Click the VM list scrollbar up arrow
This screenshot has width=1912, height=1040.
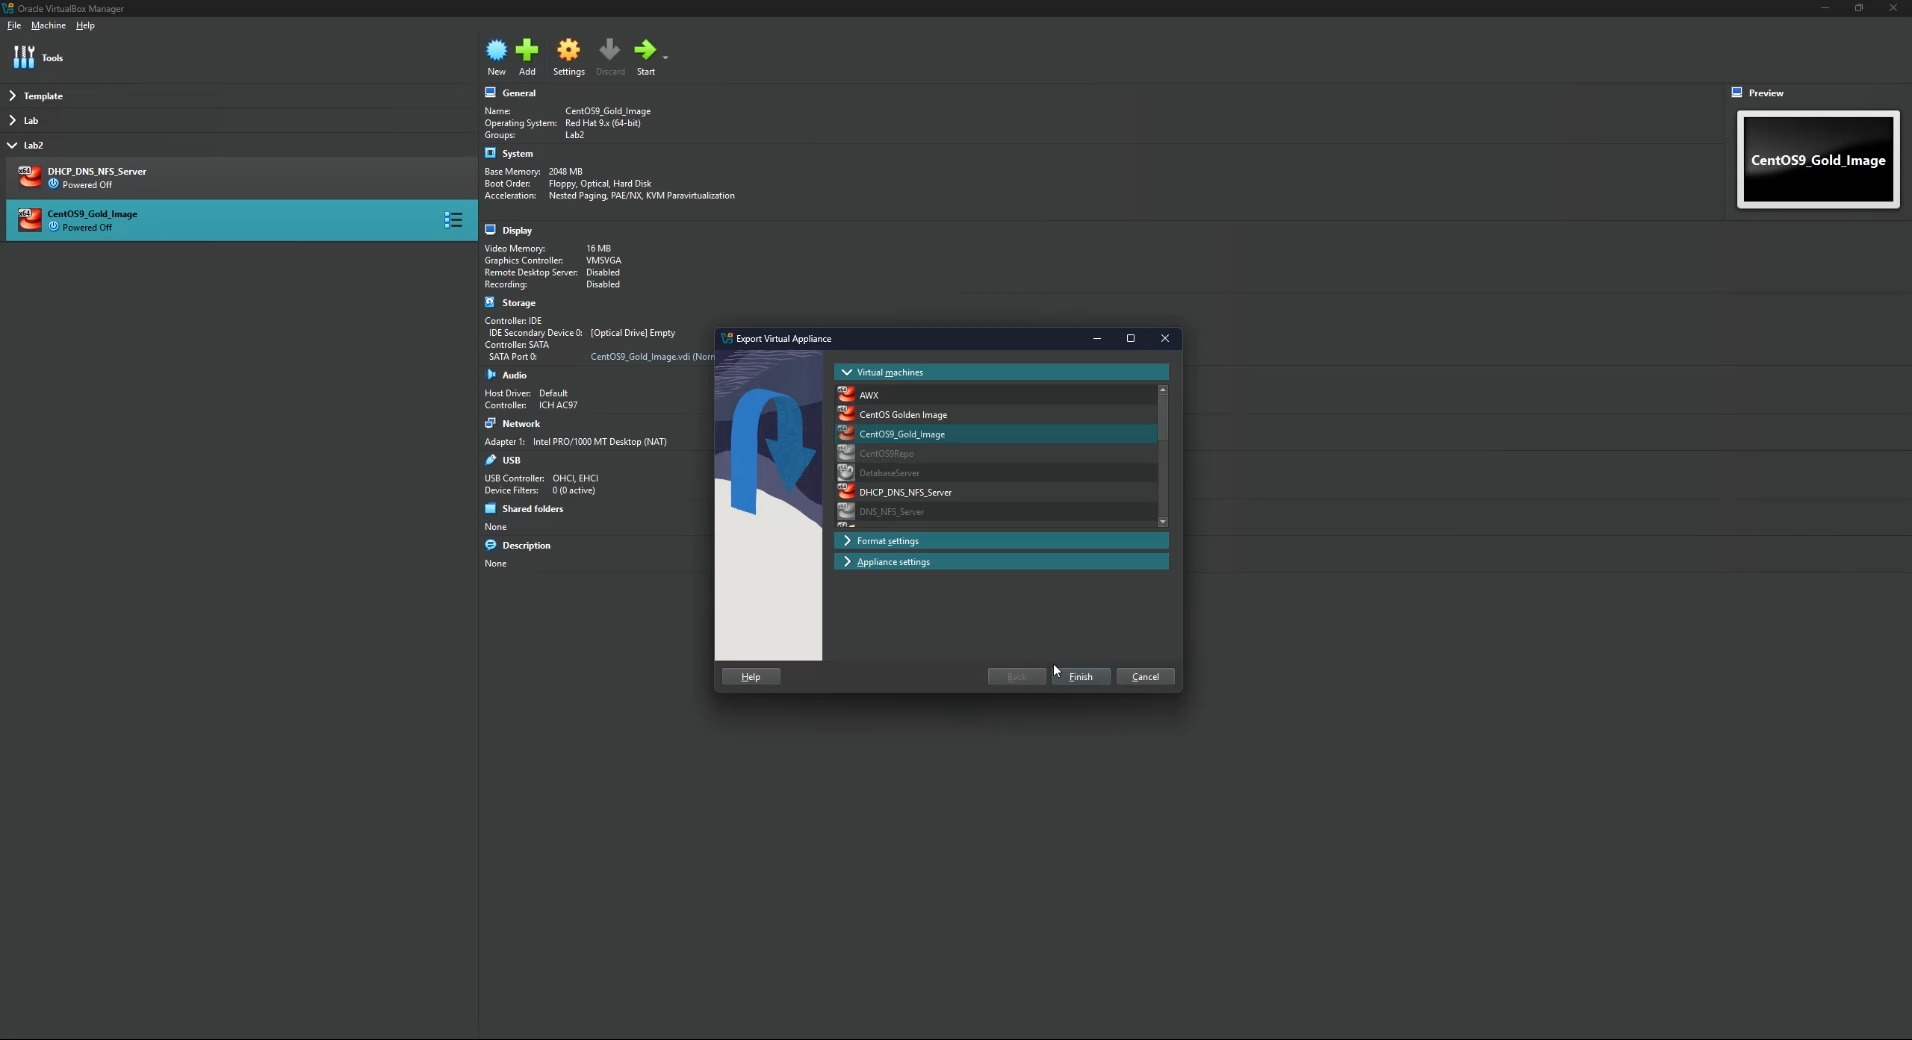(1163, 389)
